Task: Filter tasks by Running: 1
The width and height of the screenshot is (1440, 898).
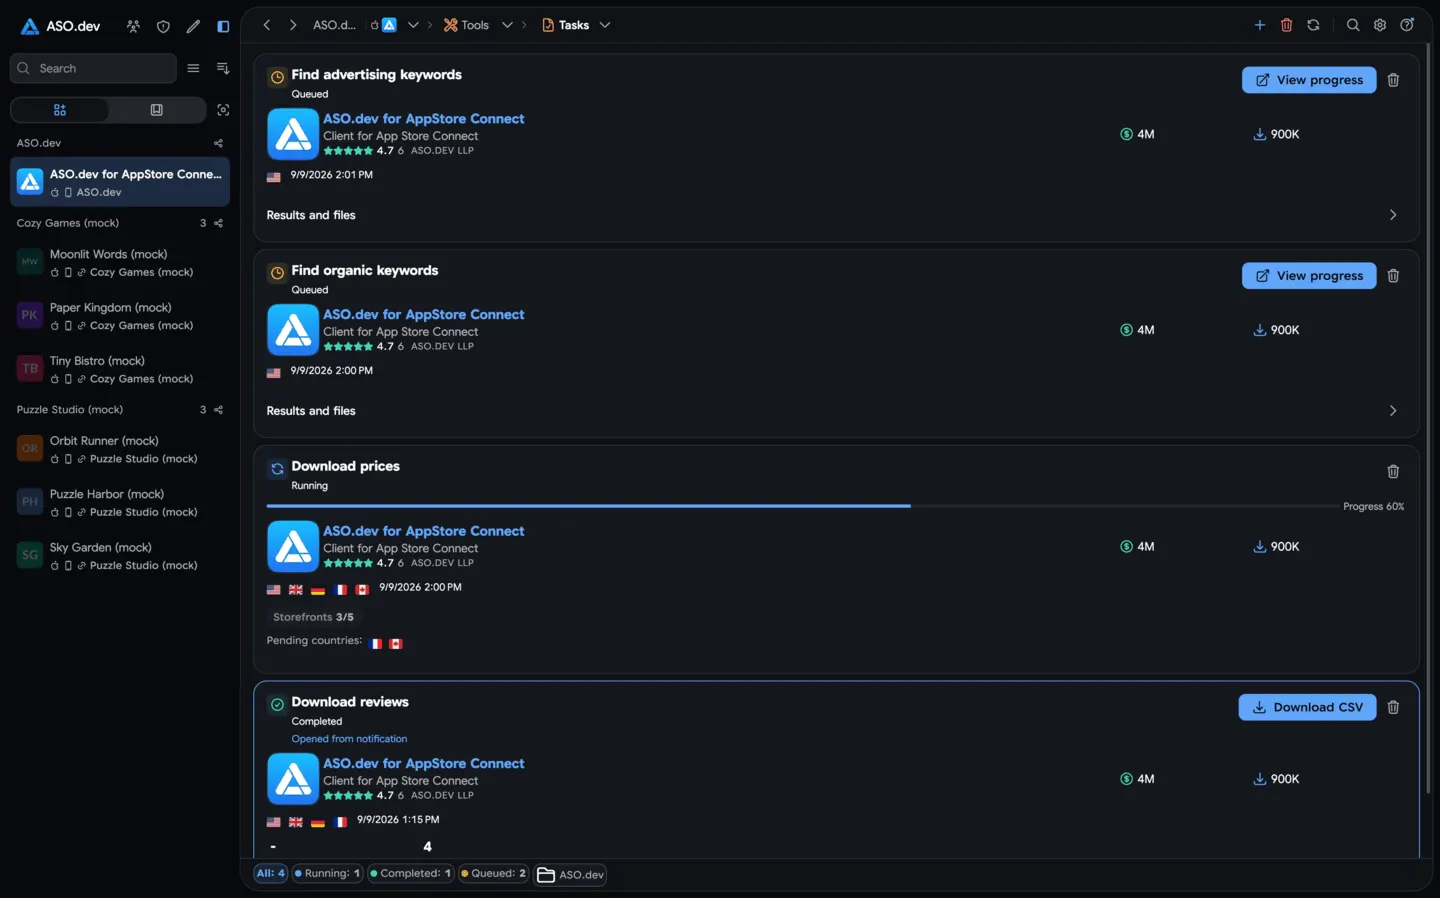Action: (x=327, y=874)
